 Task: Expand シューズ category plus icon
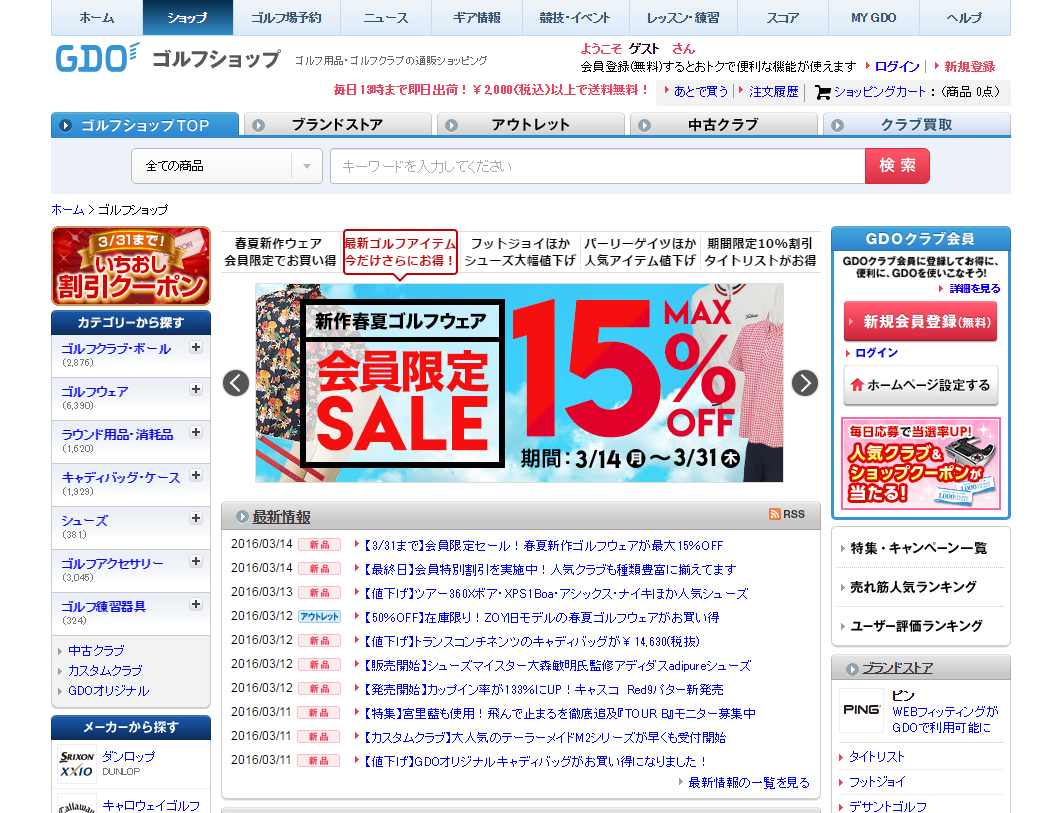coord(196,518)
